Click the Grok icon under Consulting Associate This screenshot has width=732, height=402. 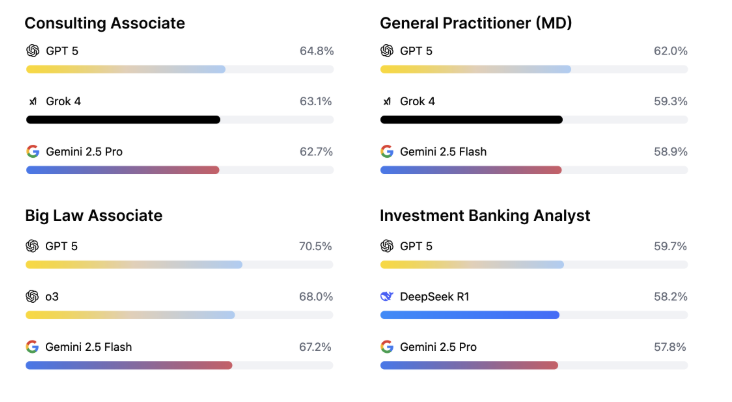pos(32,101)
